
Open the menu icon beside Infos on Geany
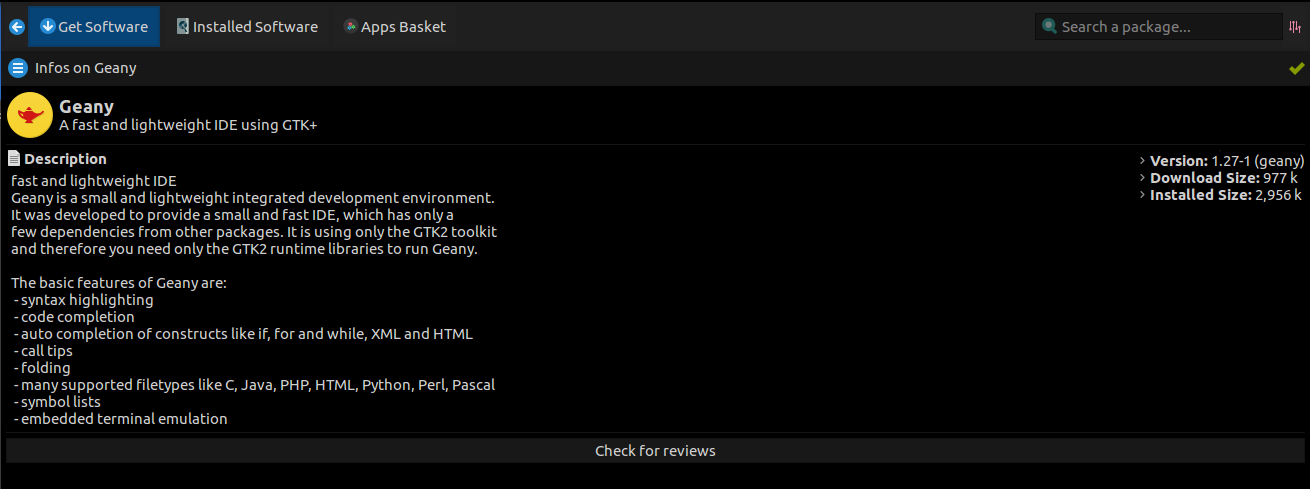point(17,68)
